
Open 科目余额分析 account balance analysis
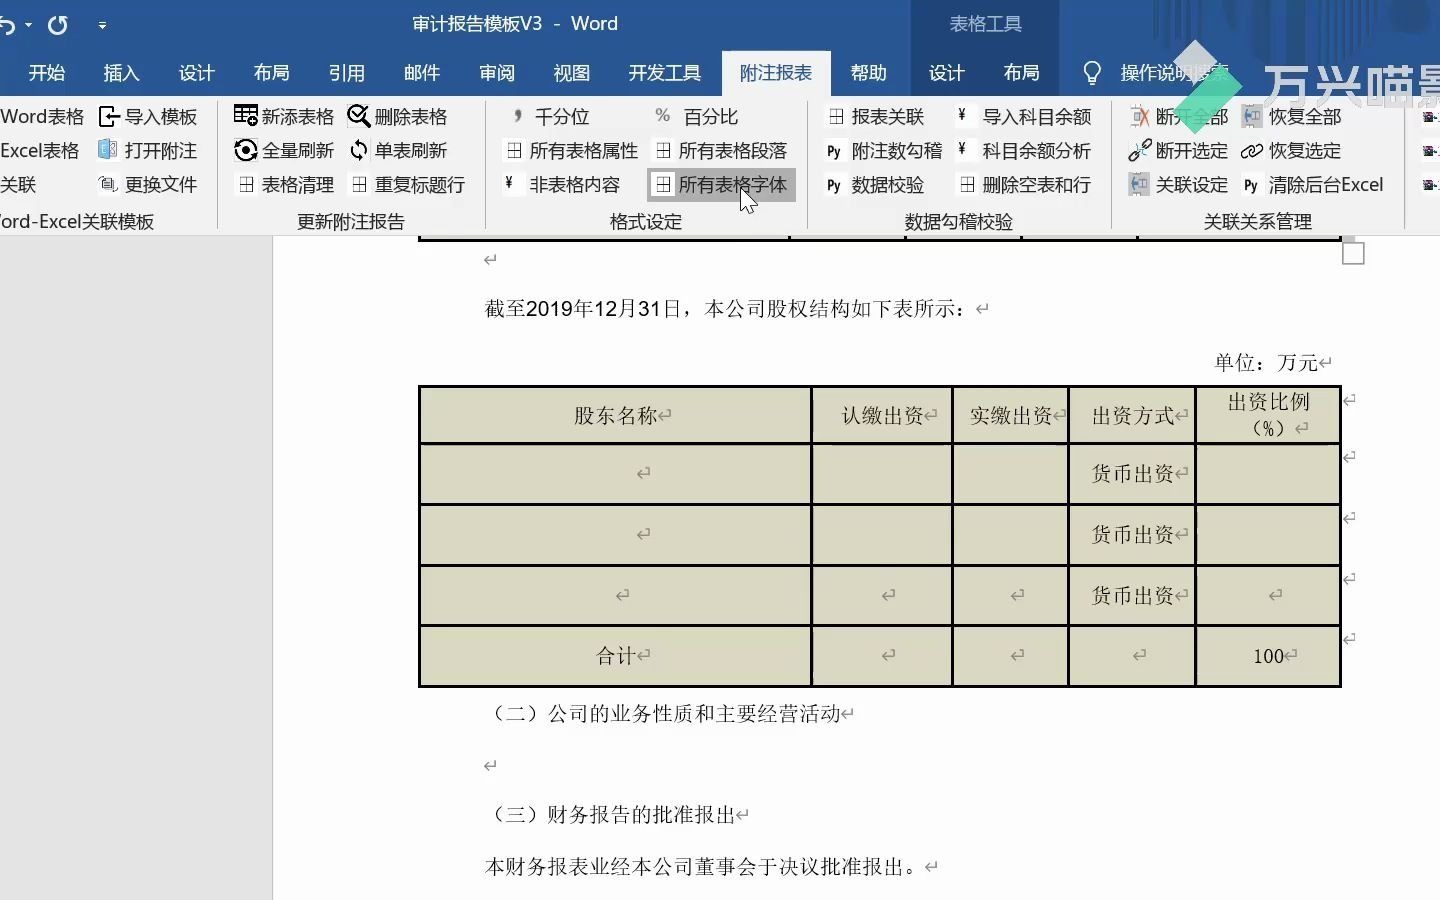click(x=1023, y=151)
